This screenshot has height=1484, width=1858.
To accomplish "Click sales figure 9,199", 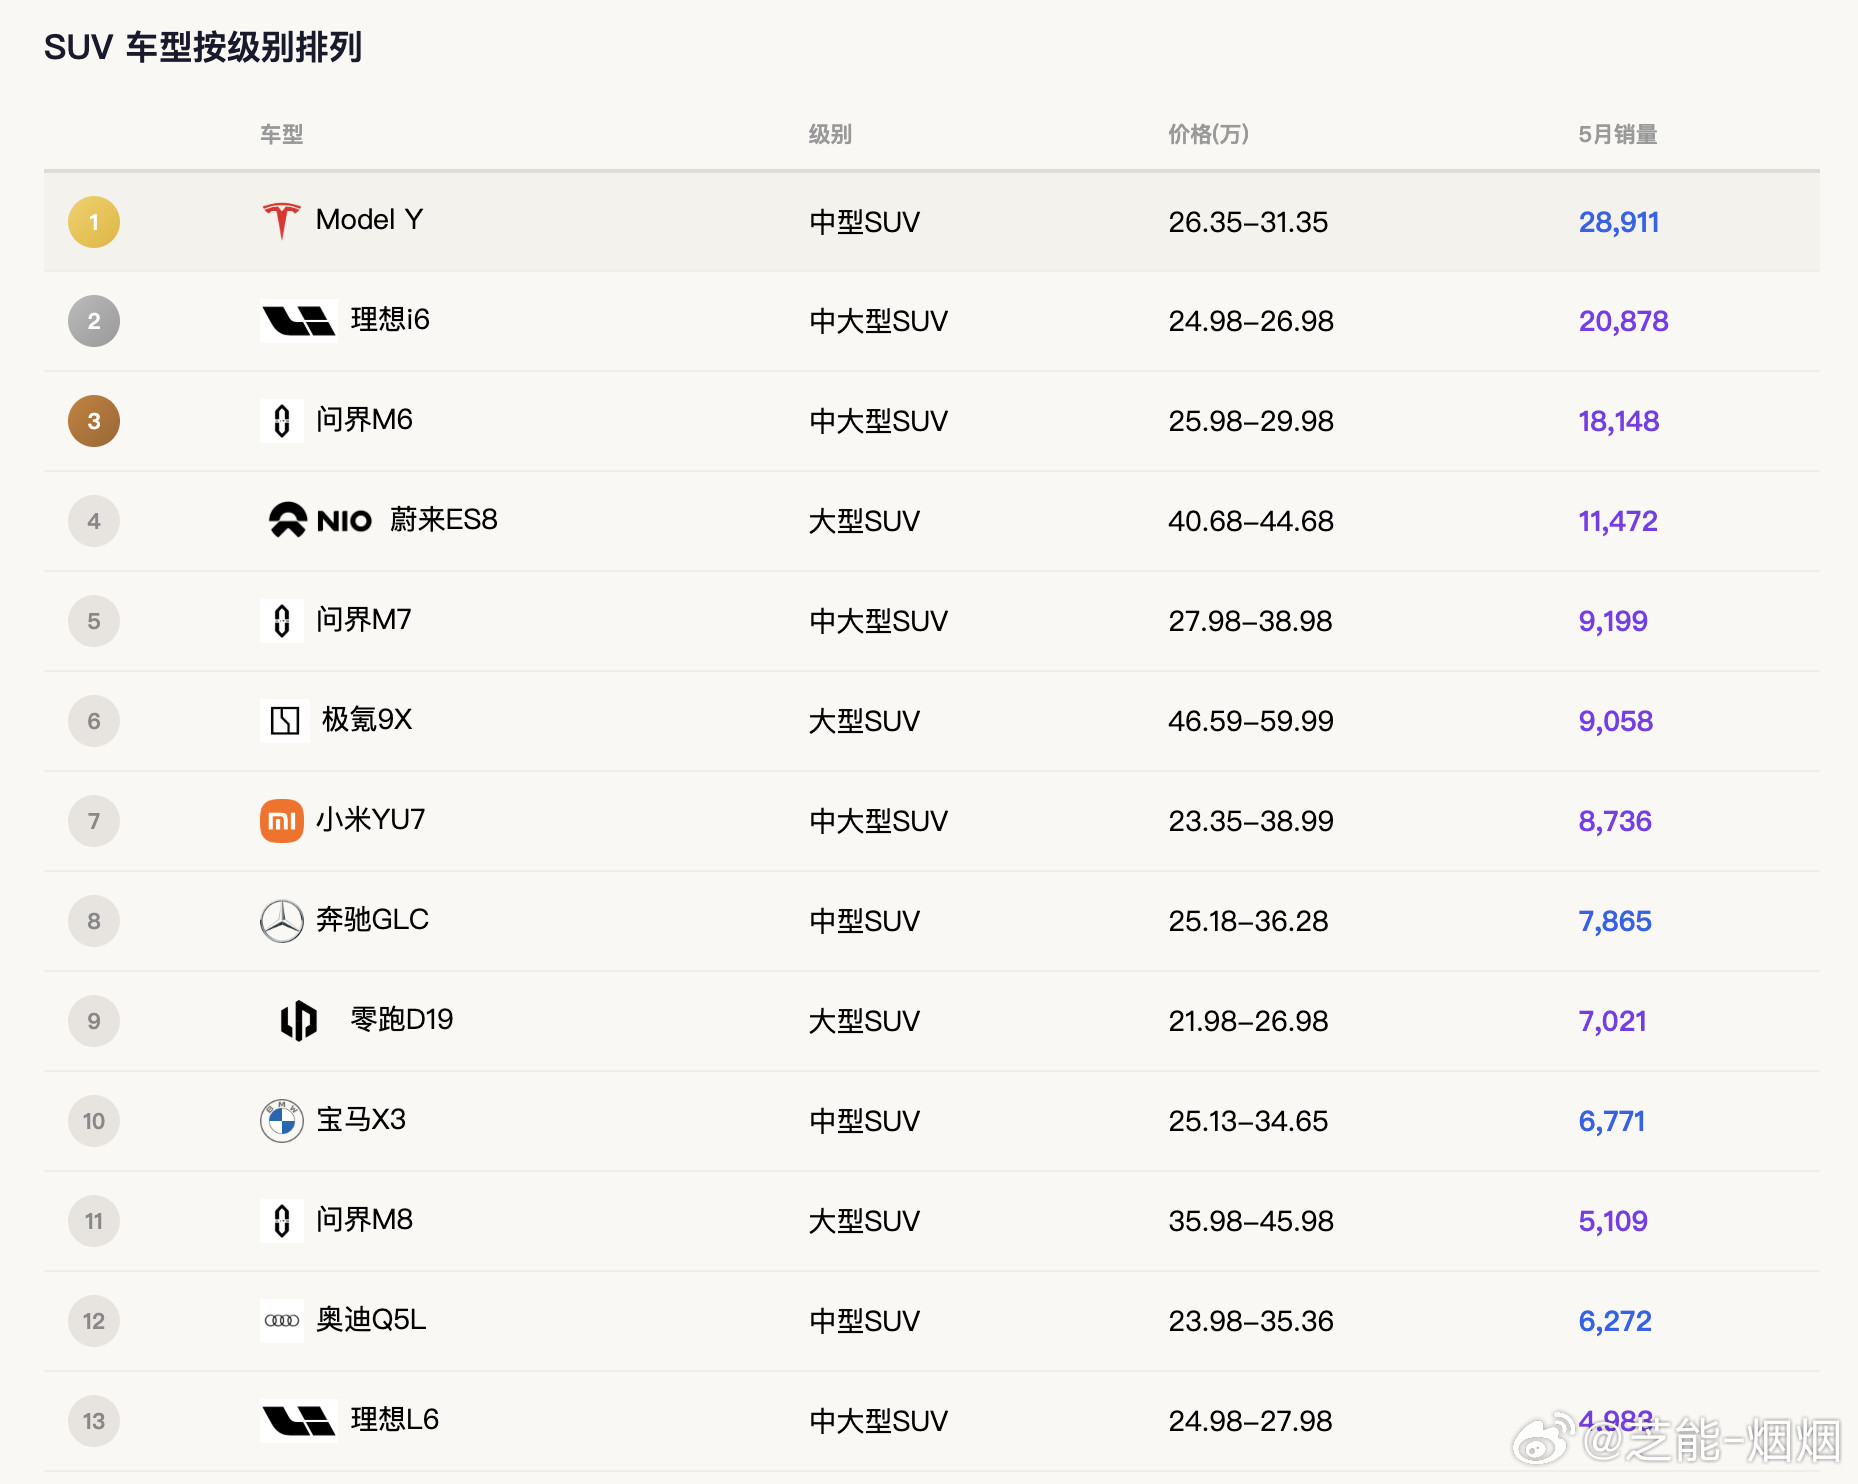I will pyautogui.click(x=1613, y=621).
